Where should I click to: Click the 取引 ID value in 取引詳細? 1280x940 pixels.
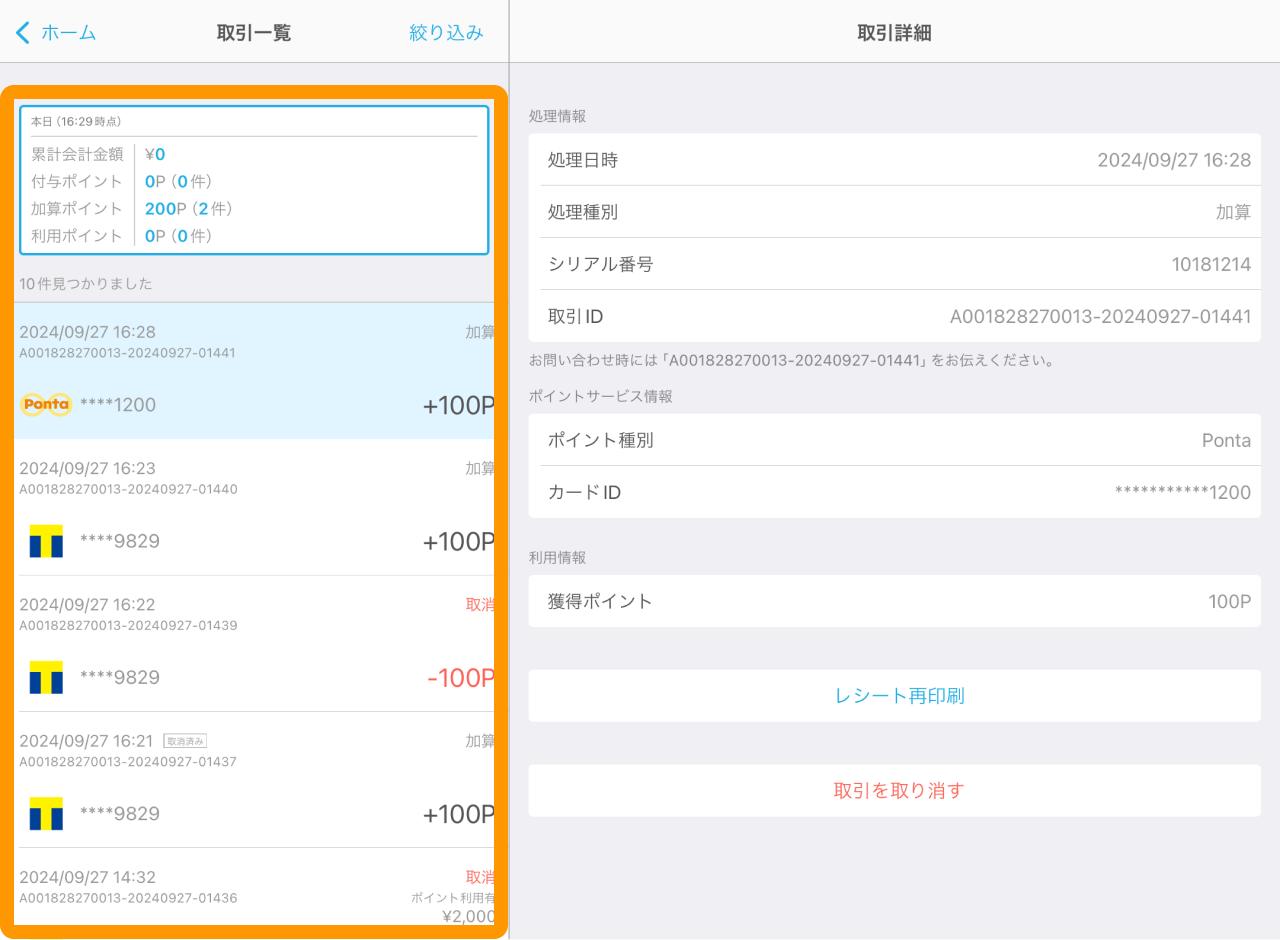1100,317
